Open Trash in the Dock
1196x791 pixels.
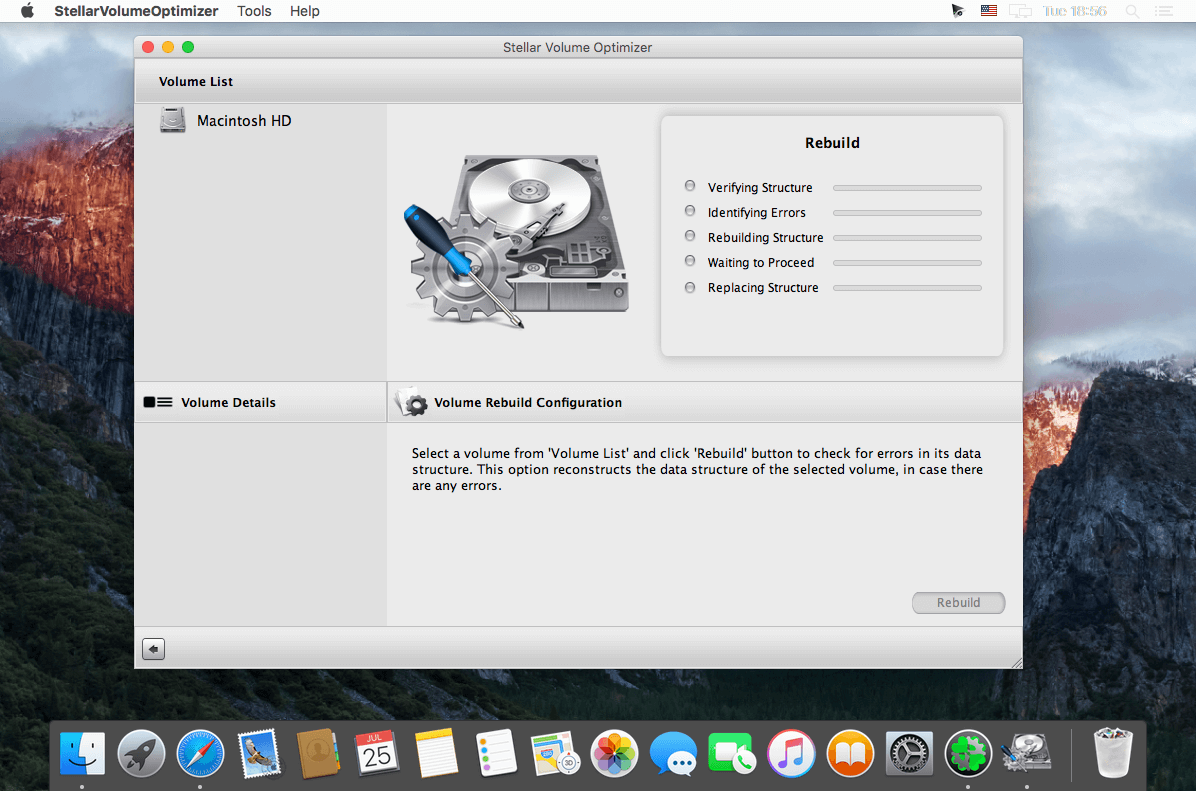(x=1113, y=754)
